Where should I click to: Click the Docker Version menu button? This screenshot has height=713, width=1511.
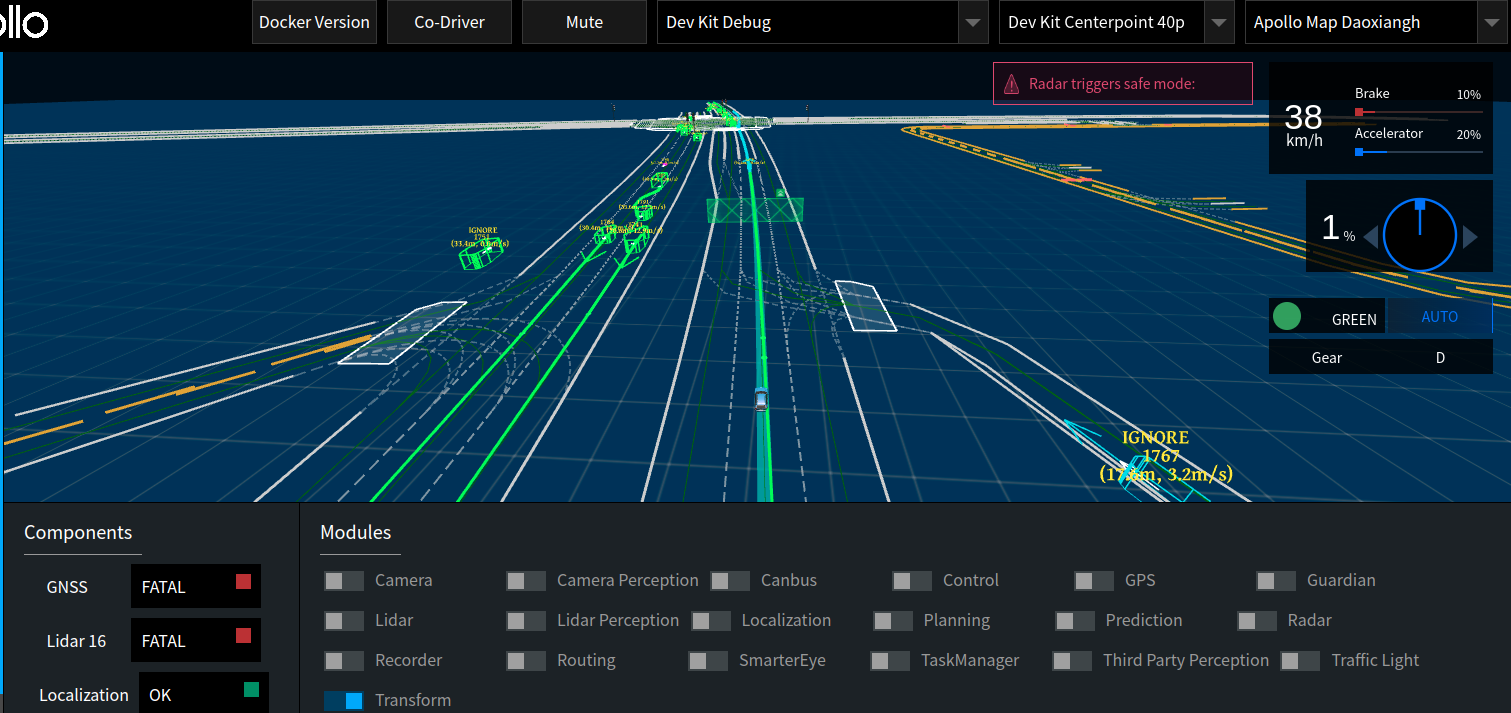(x=314, y=22)
